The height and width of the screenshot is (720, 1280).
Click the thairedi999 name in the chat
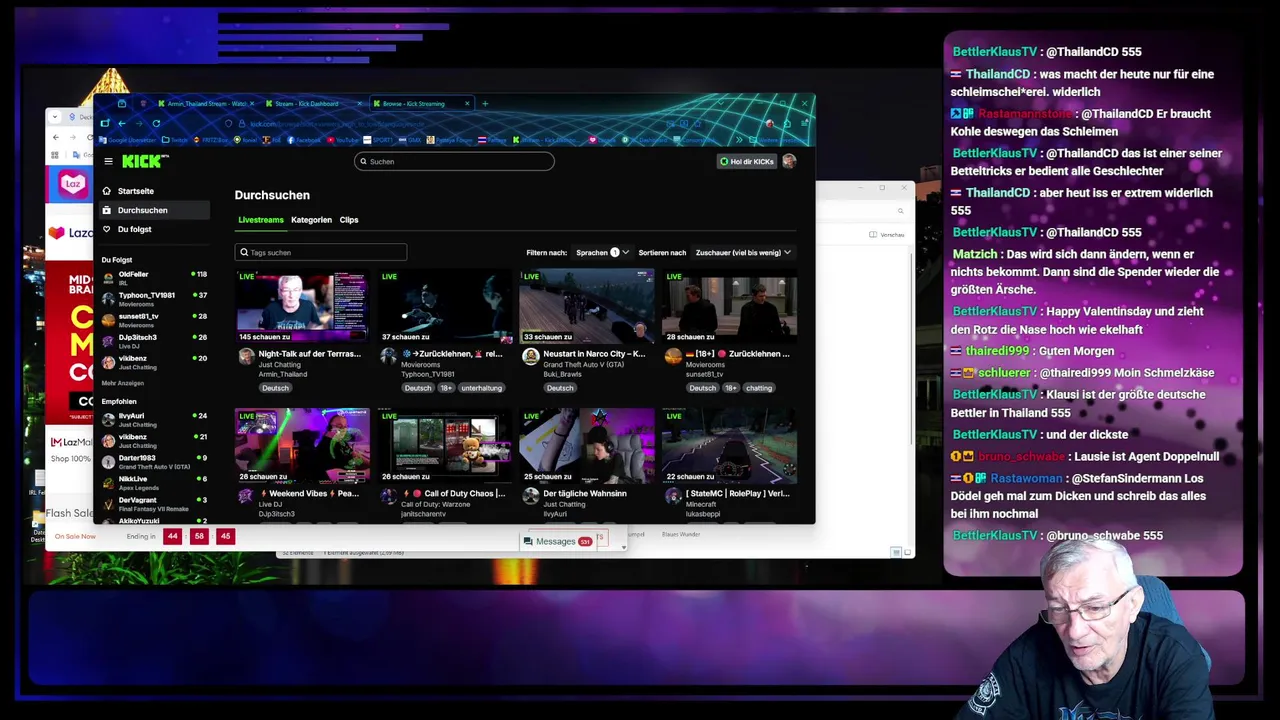tap(997, 351)
